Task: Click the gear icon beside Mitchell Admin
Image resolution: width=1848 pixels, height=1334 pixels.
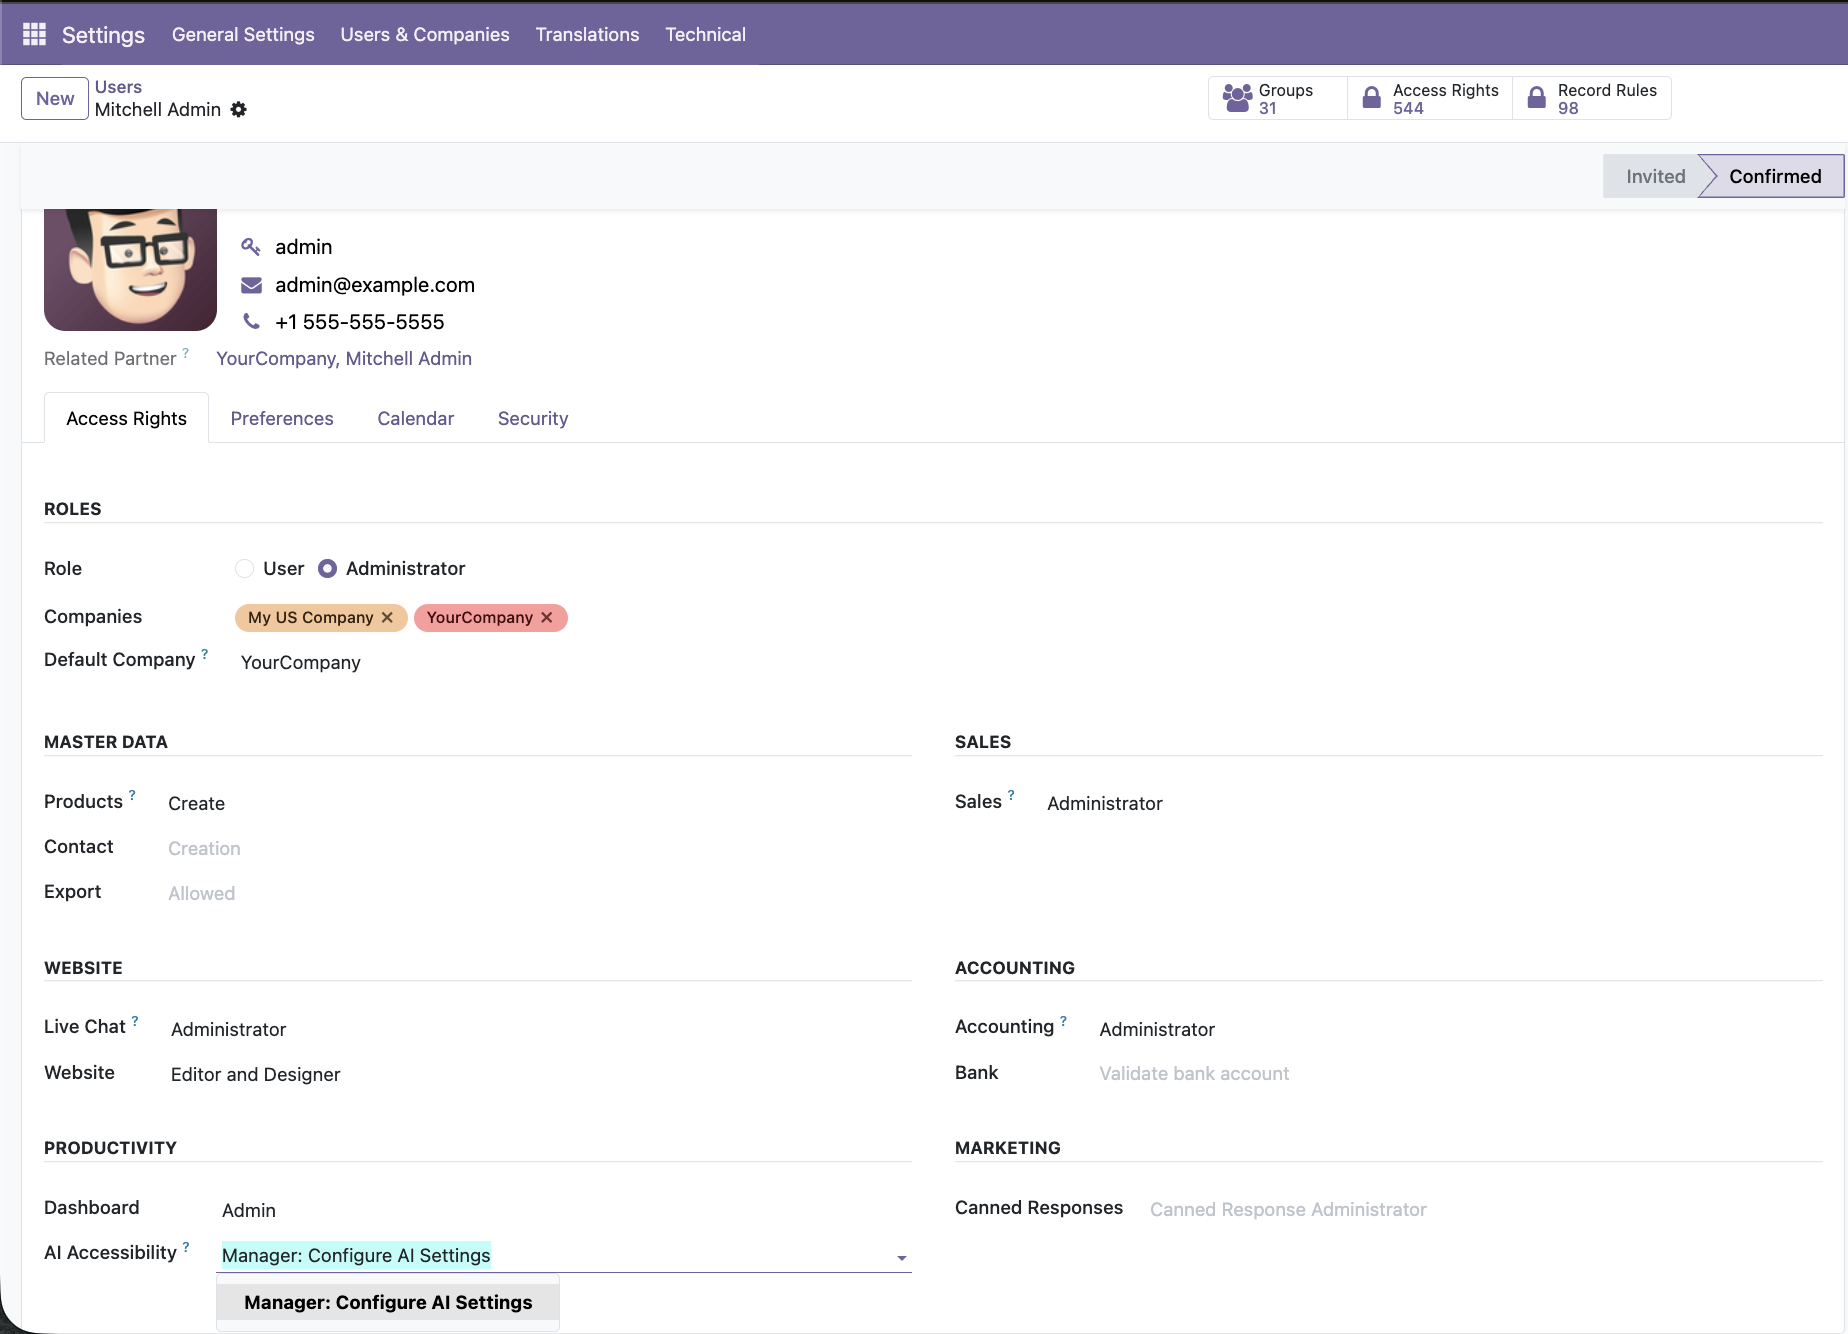Action: click(239, 110)
